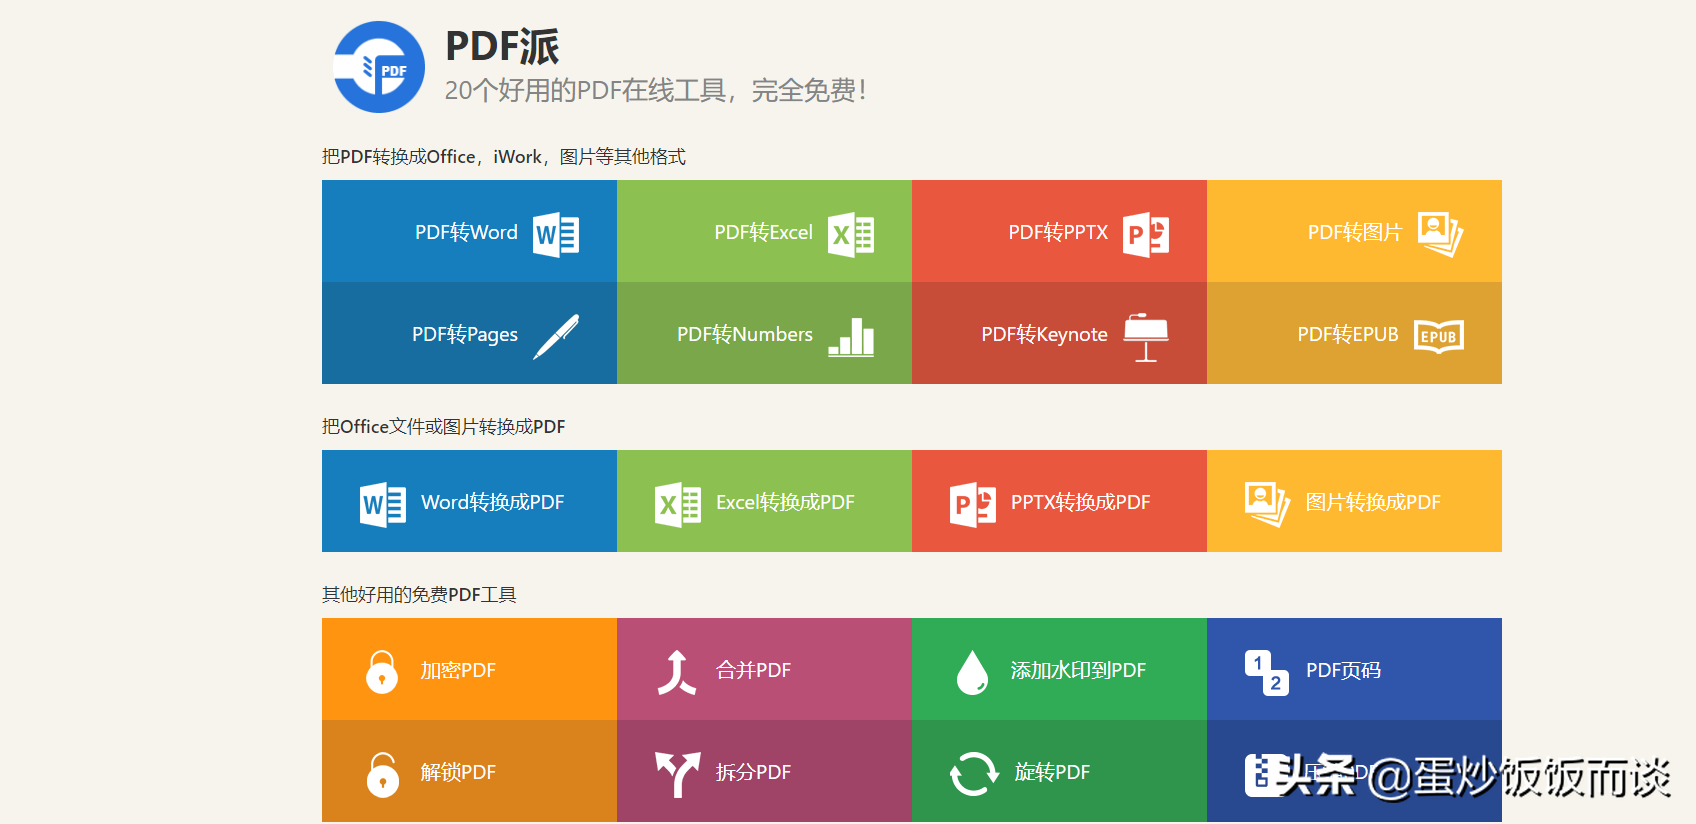Click the PowerPoint icon in PDF转PPTX tile
Screen dimensions: 1696x824
point(1146,235)
